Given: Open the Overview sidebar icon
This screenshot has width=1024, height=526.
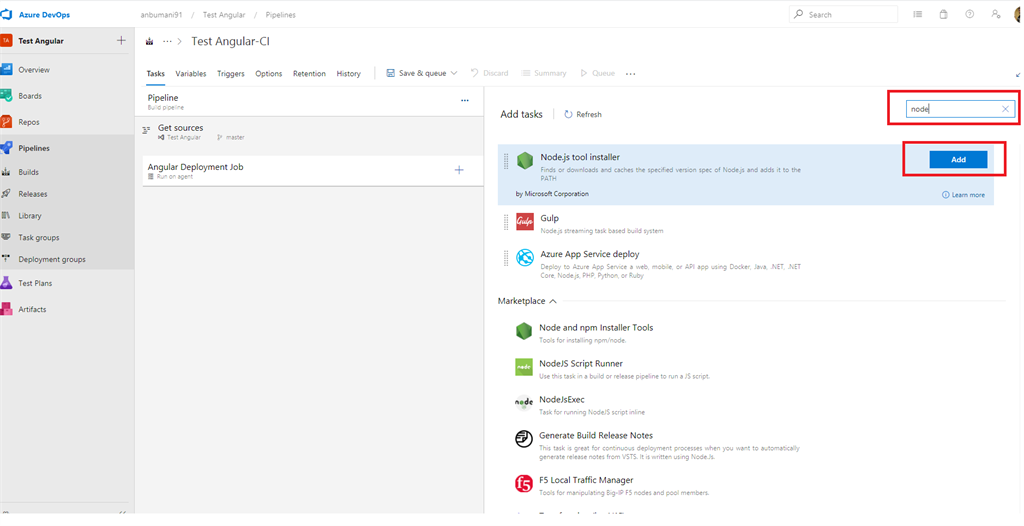Looking at the screenshot, I should [7, 69].
